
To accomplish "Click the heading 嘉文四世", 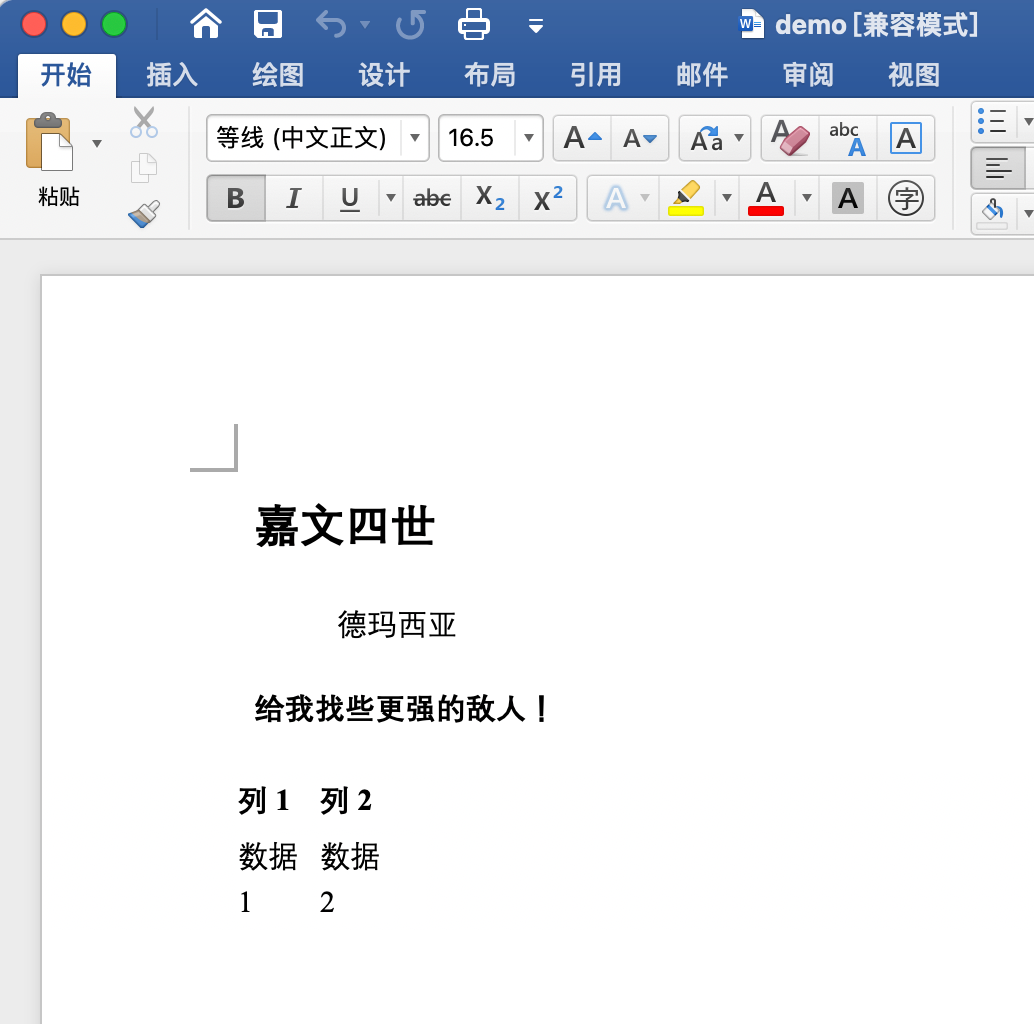I will [345, 526].
